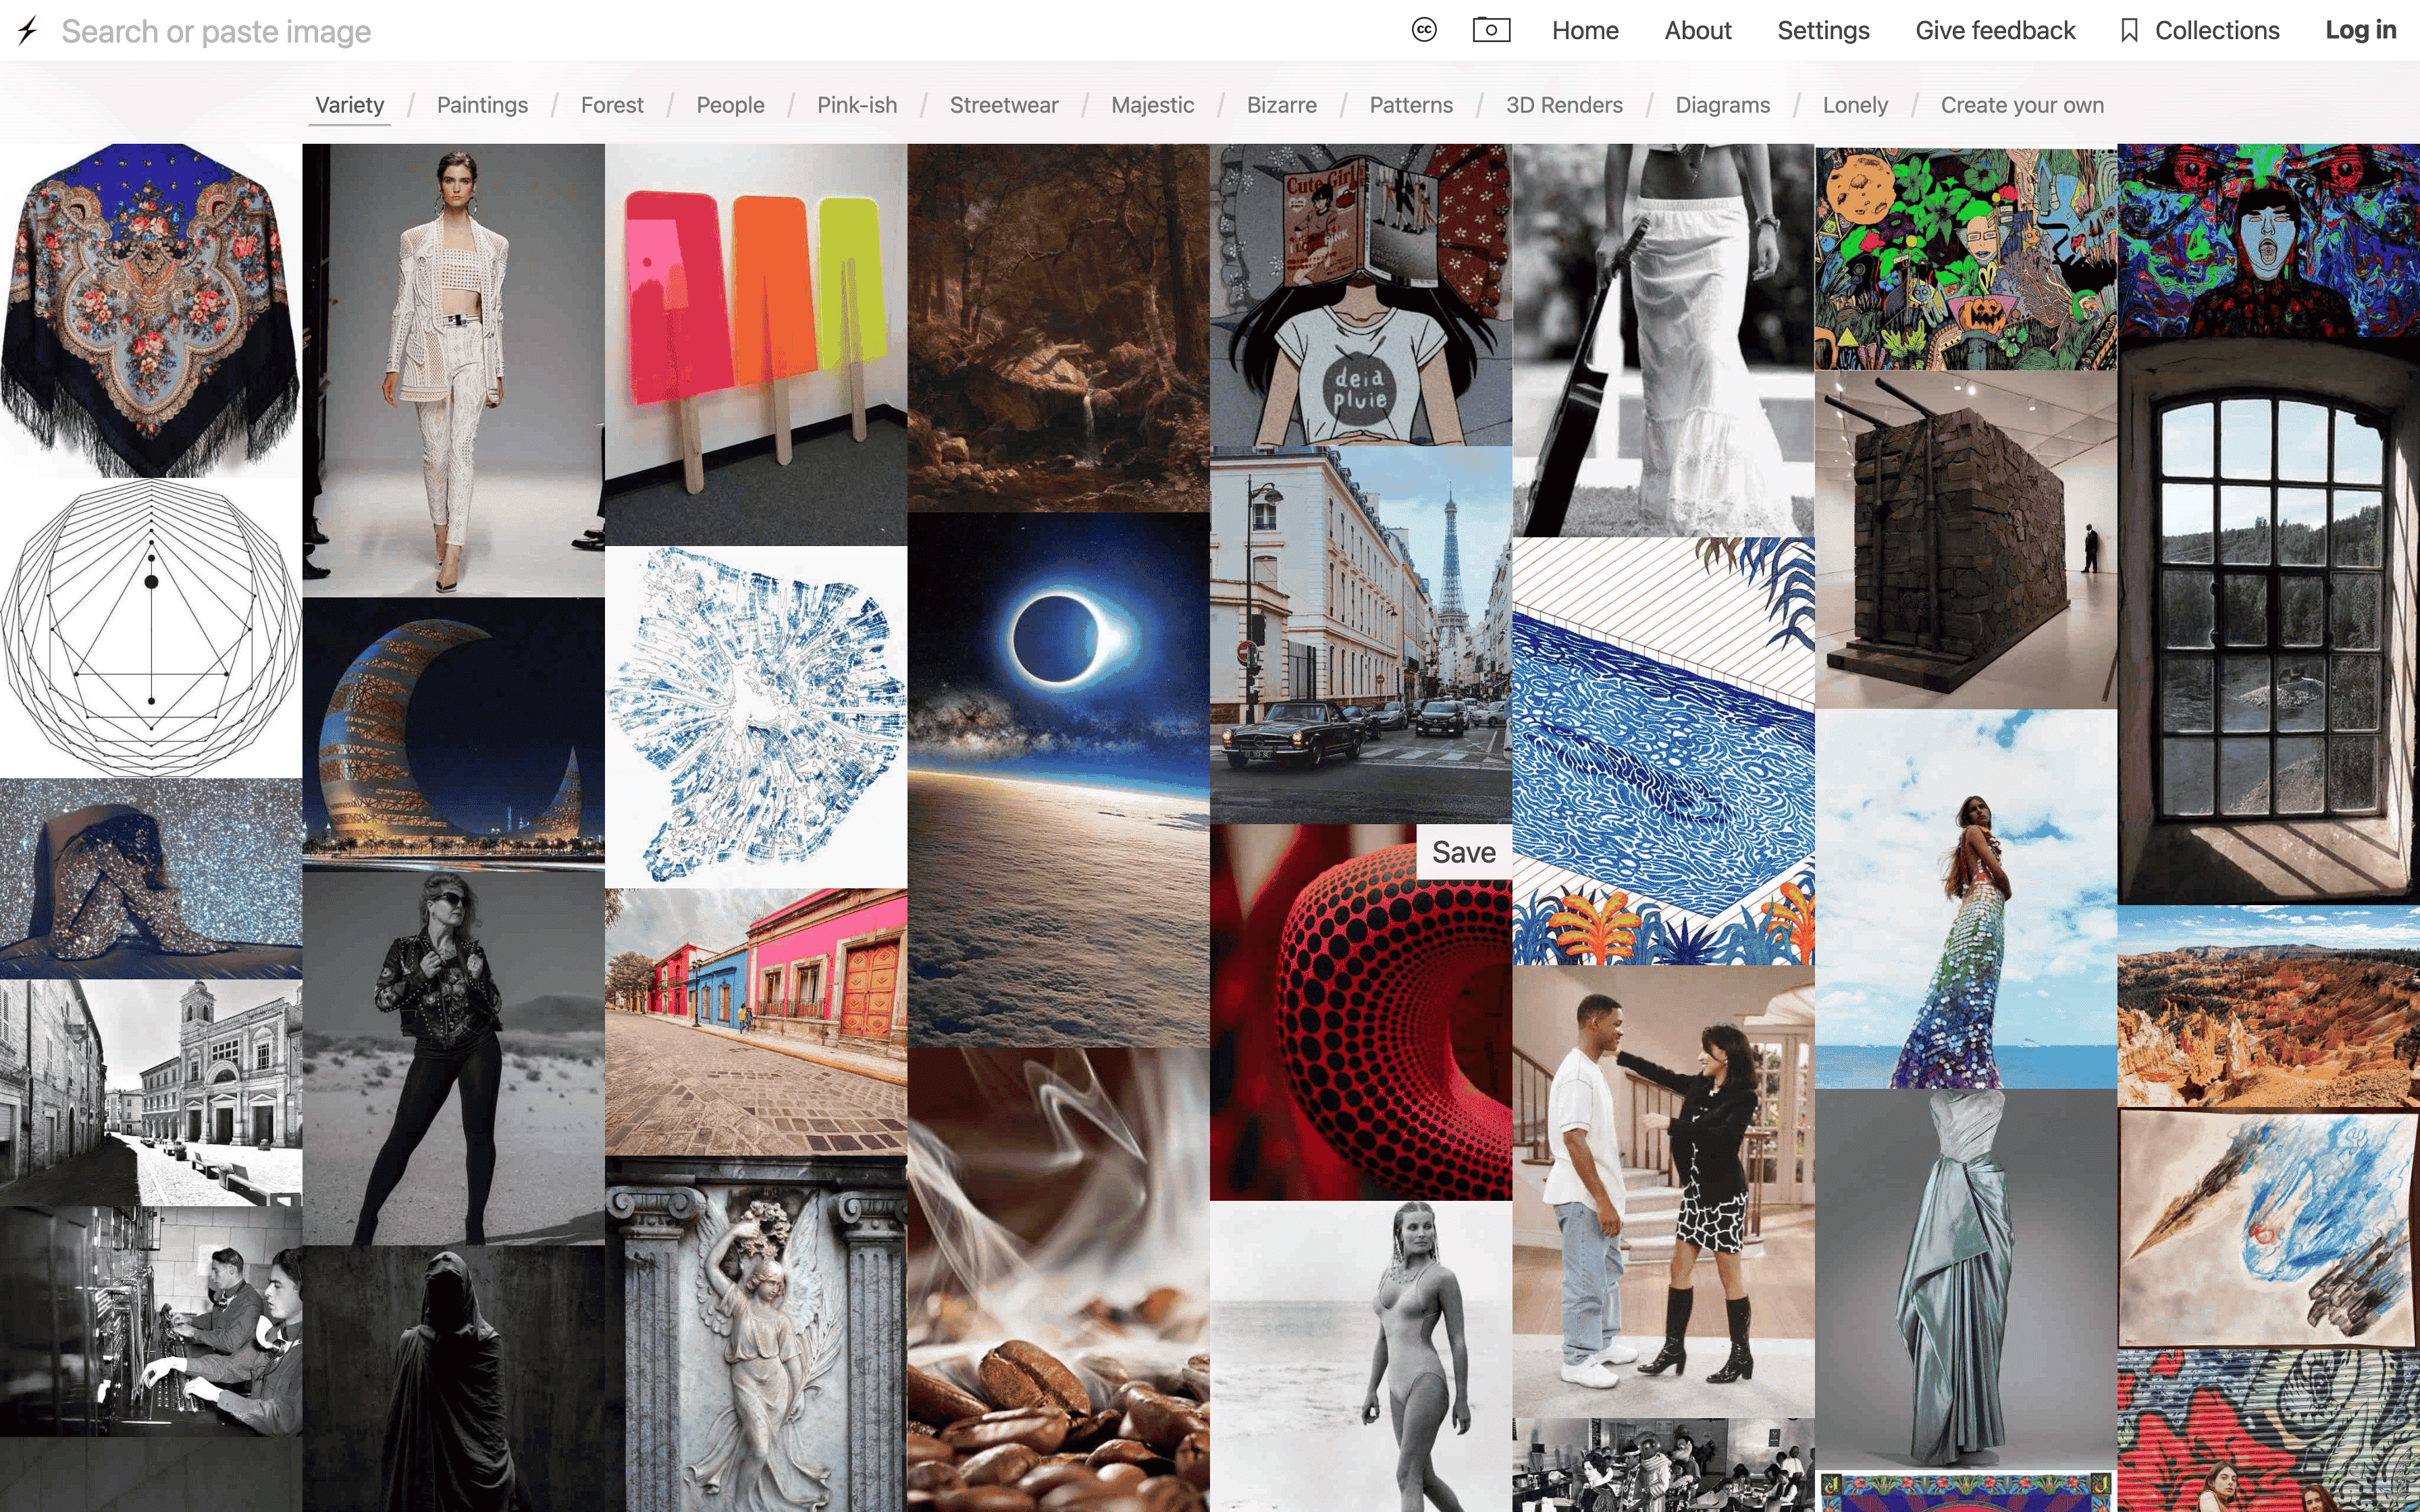Image resolution: width=2420 pixels, height=1512 pixels.
Task: Open Settings from the top navigation
Action: tap(1823, 31)
